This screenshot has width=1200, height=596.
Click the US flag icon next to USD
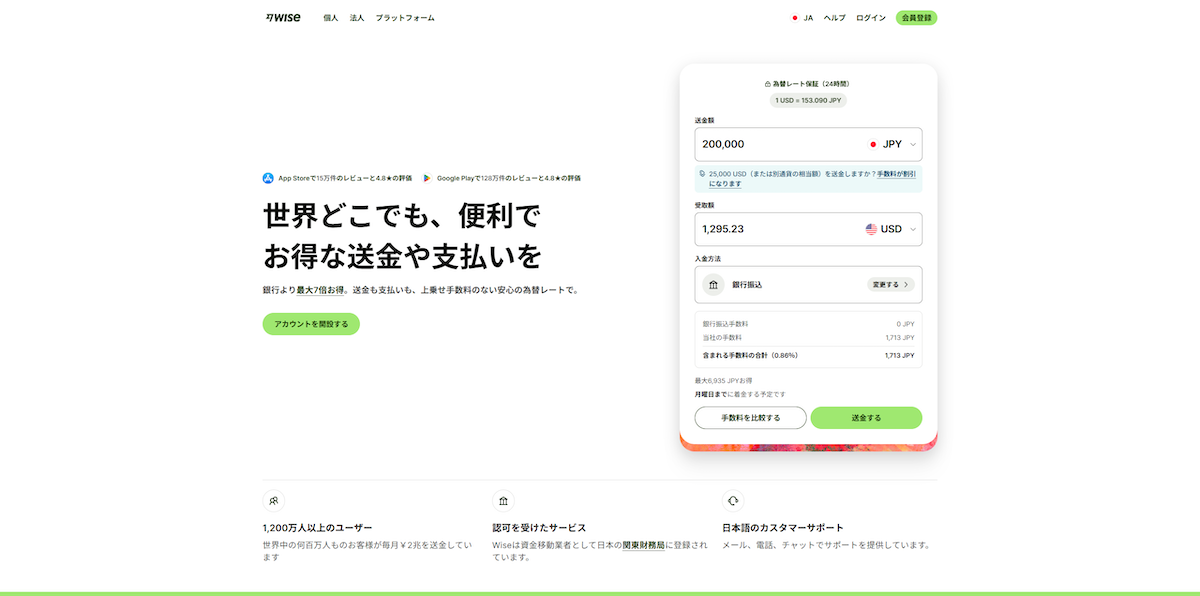872,229
